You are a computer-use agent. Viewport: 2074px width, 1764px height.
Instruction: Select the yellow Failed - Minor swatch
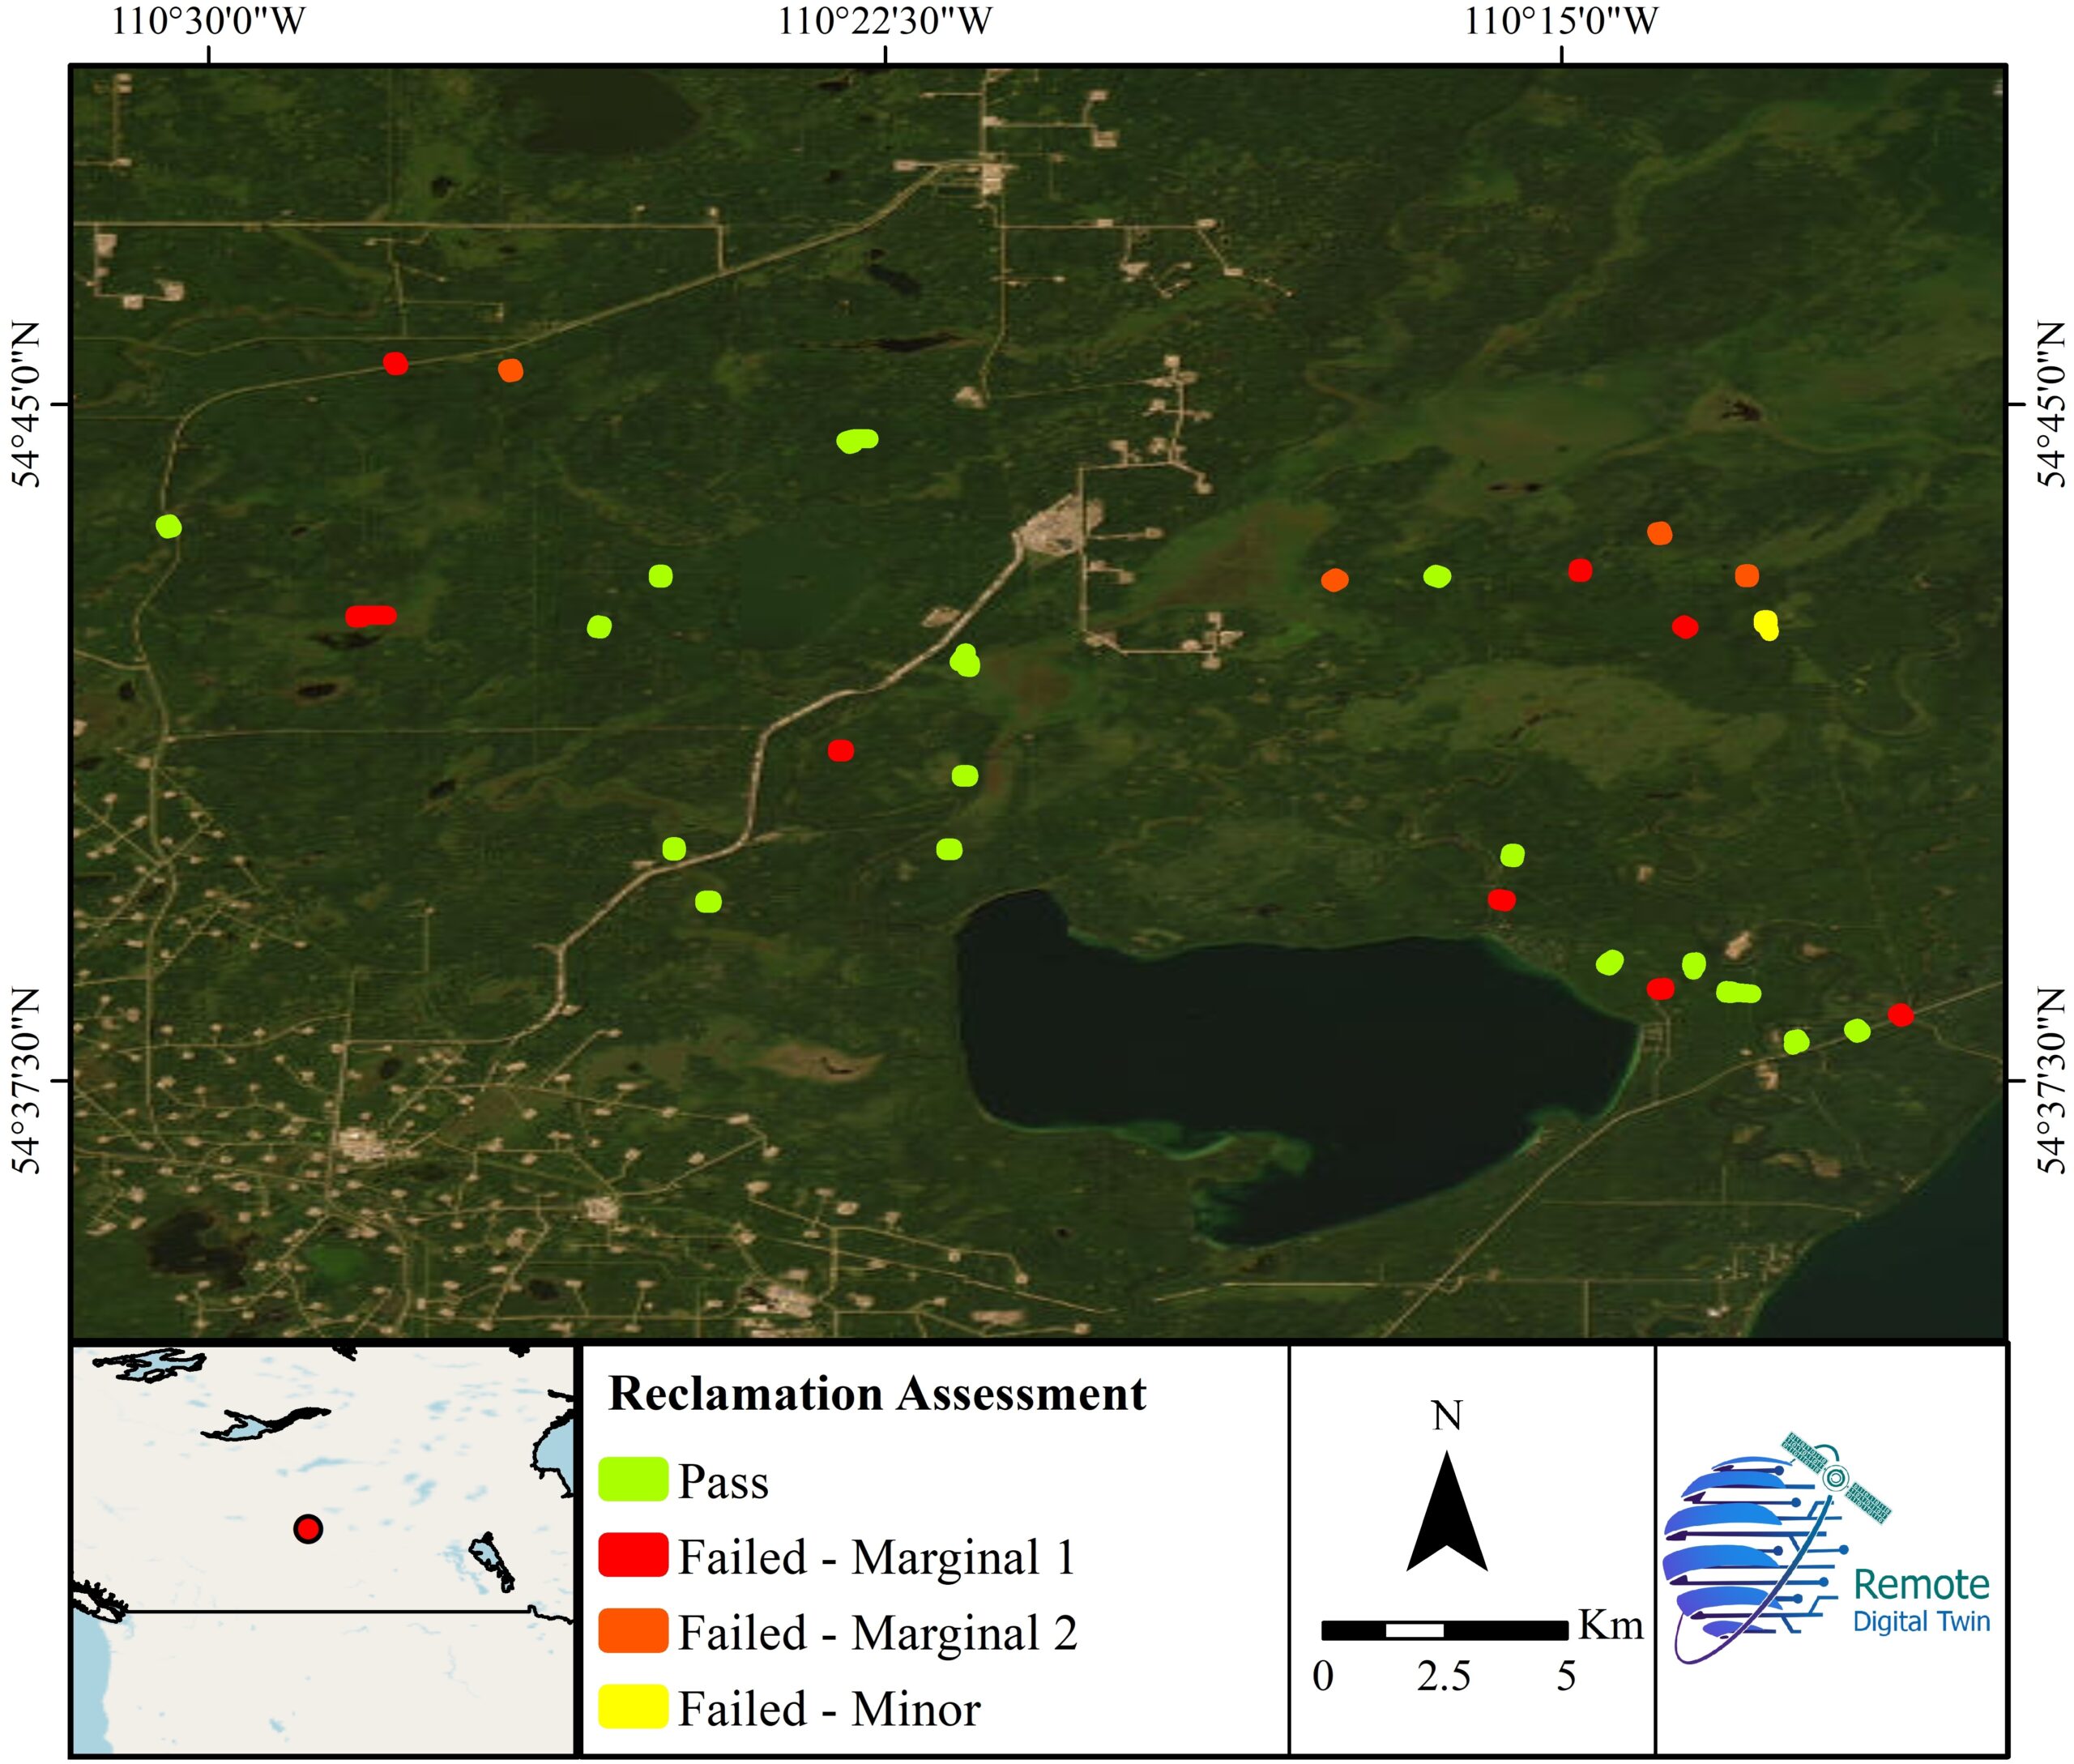coord(632,1706)
